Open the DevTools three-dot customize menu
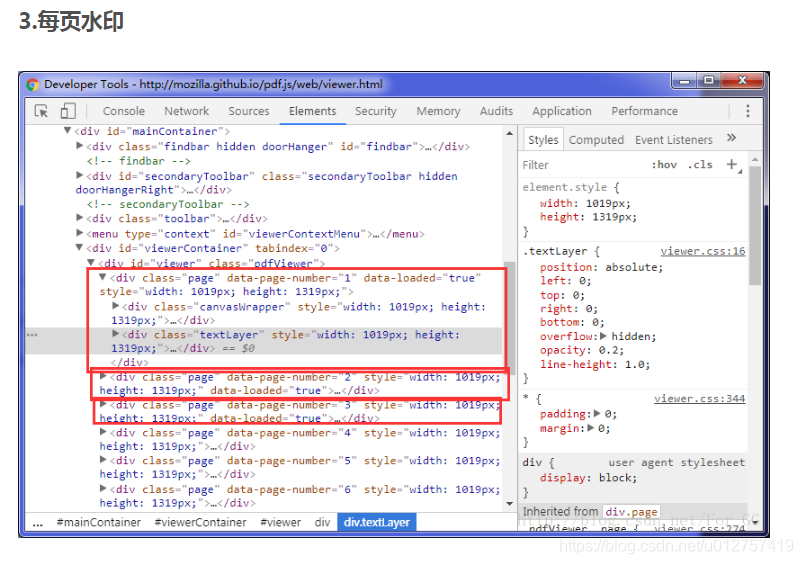This screenshot has width=803, height=564. pos(748,111)
